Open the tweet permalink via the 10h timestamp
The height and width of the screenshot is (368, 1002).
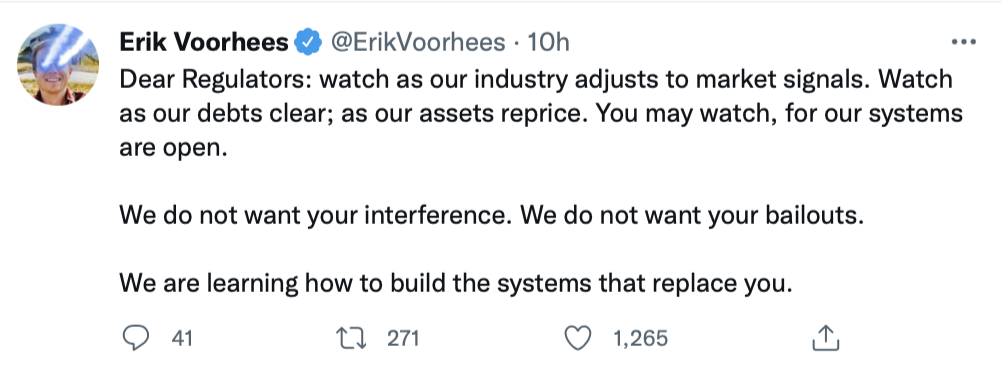[x=548, y=43]
